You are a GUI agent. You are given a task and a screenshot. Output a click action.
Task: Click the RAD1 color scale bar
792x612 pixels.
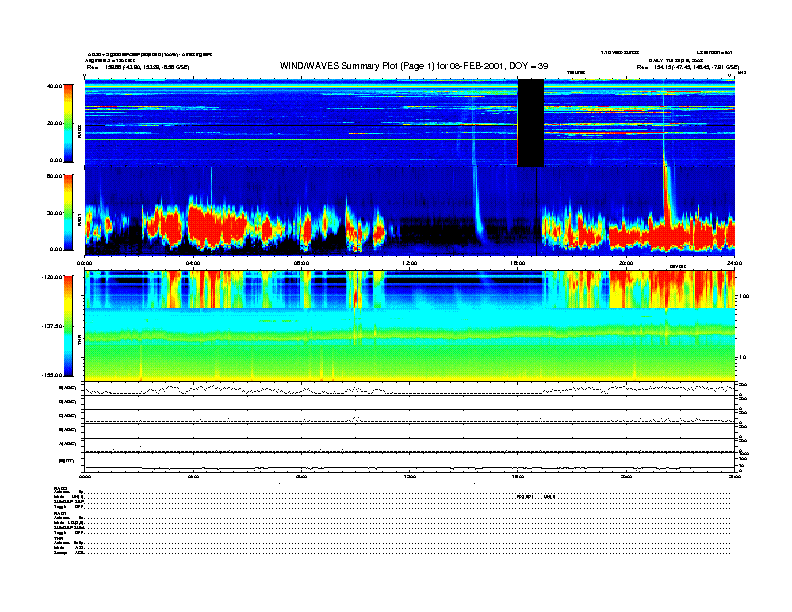(68, 212)
